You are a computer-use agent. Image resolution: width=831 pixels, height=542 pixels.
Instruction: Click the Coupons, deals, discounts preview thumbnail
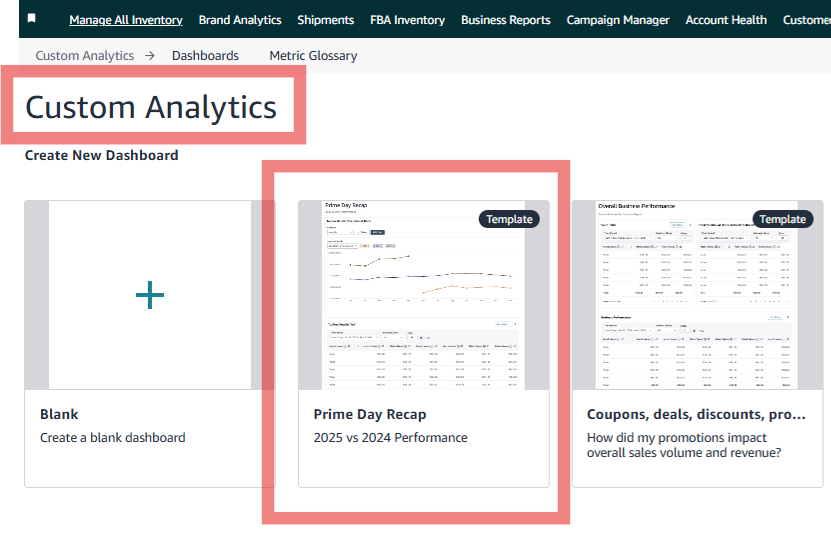point(697,295)
